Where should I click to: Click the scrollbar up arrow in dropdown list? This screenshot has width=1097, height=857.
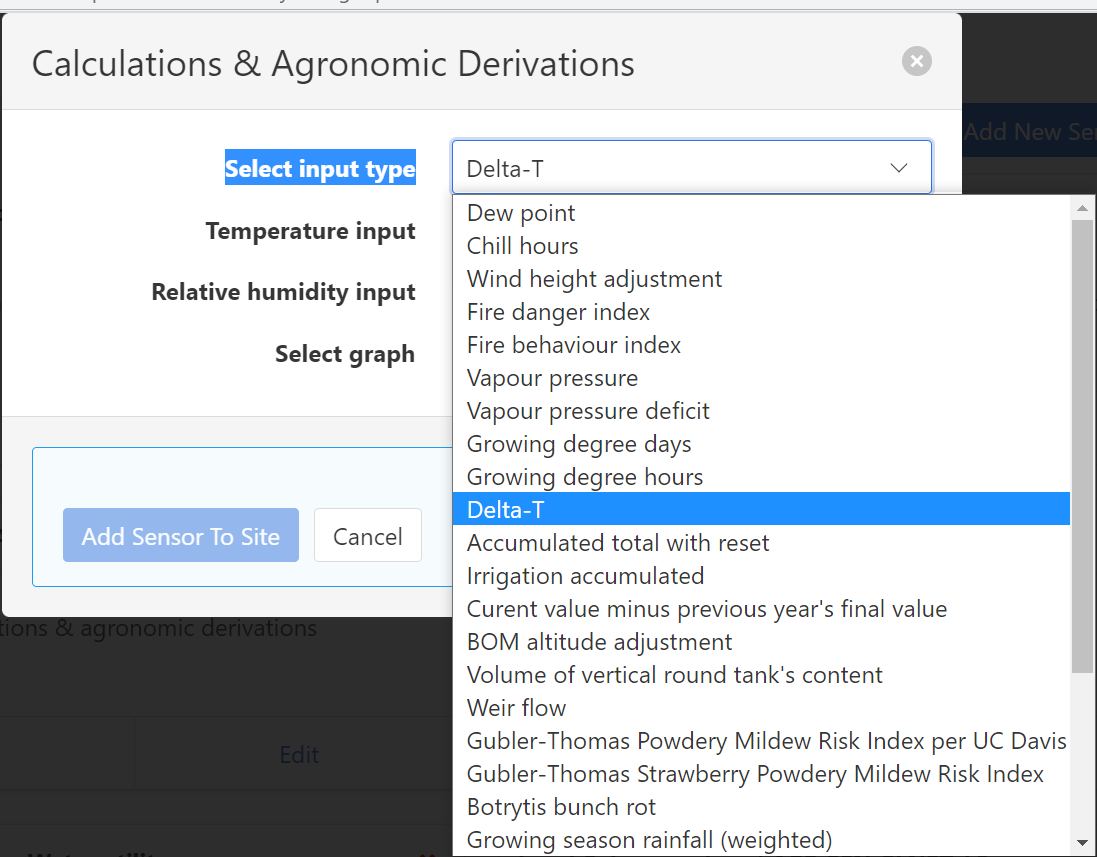[x=1081, y=209]
